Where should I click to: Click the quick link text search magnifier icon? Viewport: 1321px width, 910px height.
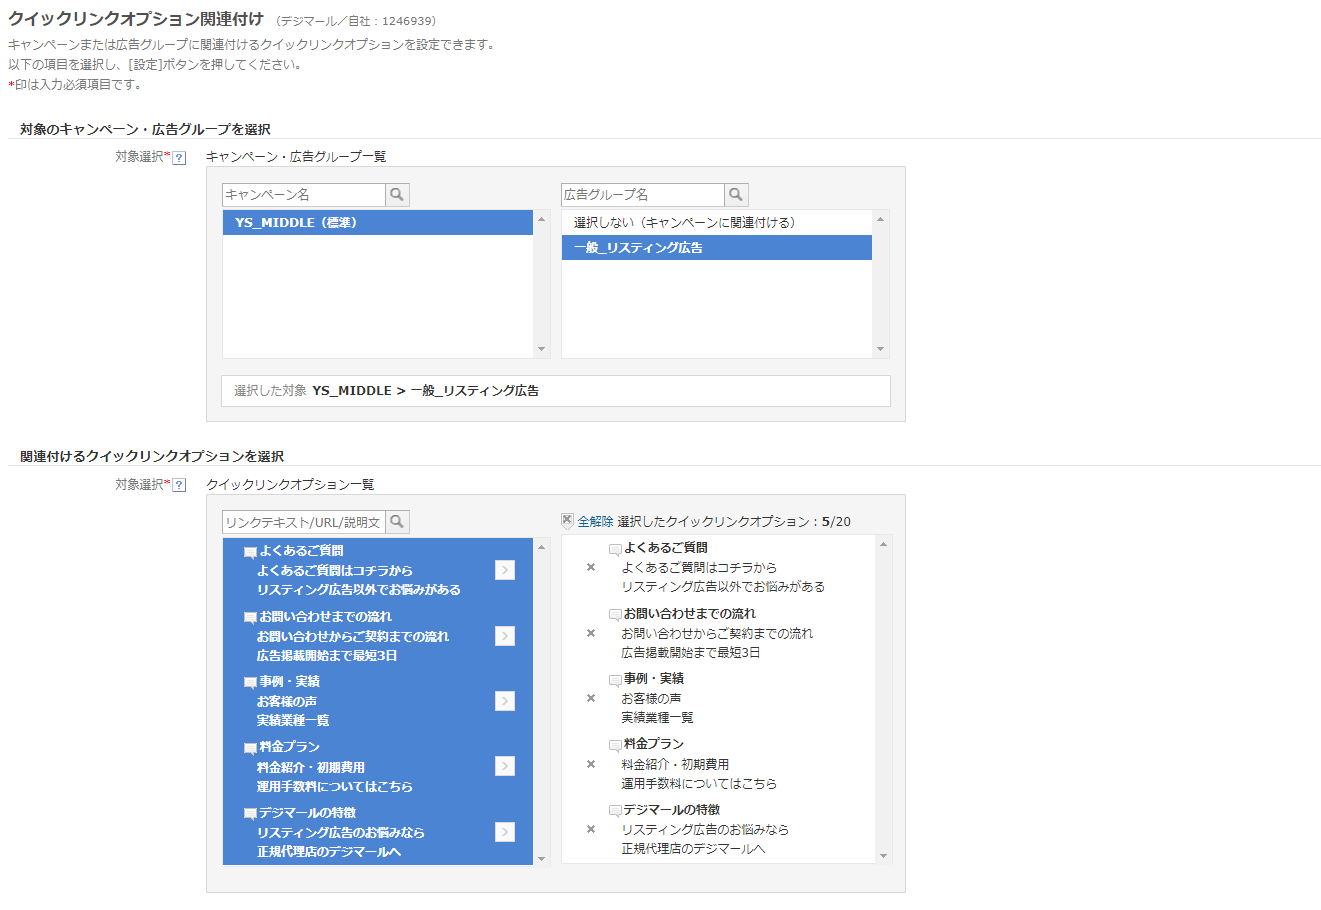(x=397, y=522)
